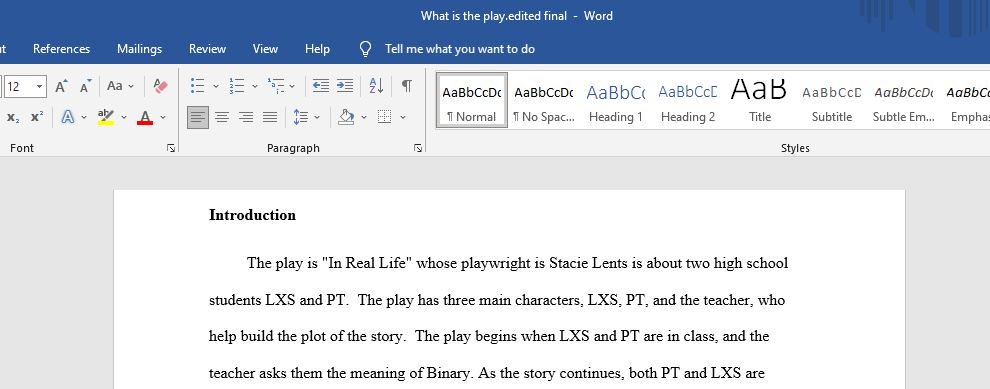Click the Introduction heading text
This screenshot has height=389, width=990.
point(252,215)
